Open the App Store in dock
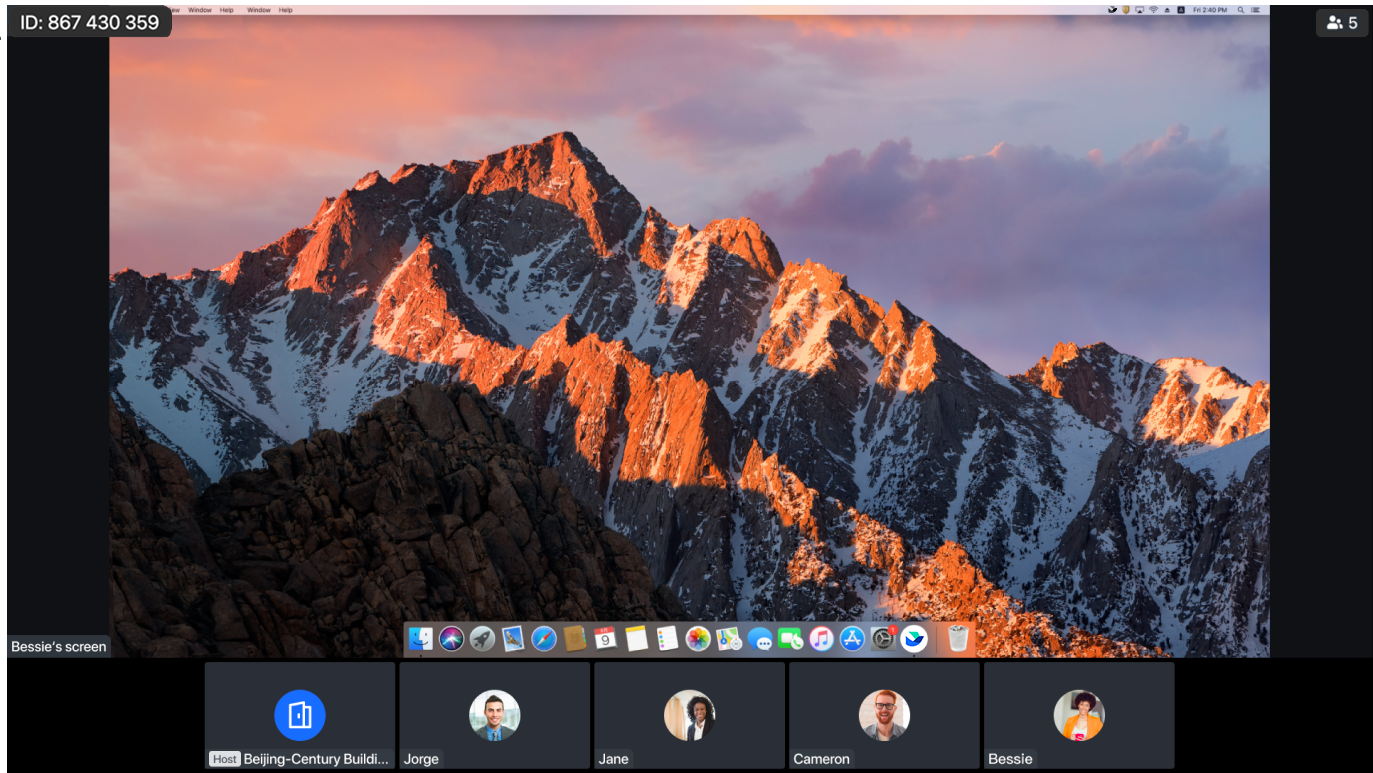Image resolution: width=1373 pixels, height=773 pixels. click(x=852, y=638)
